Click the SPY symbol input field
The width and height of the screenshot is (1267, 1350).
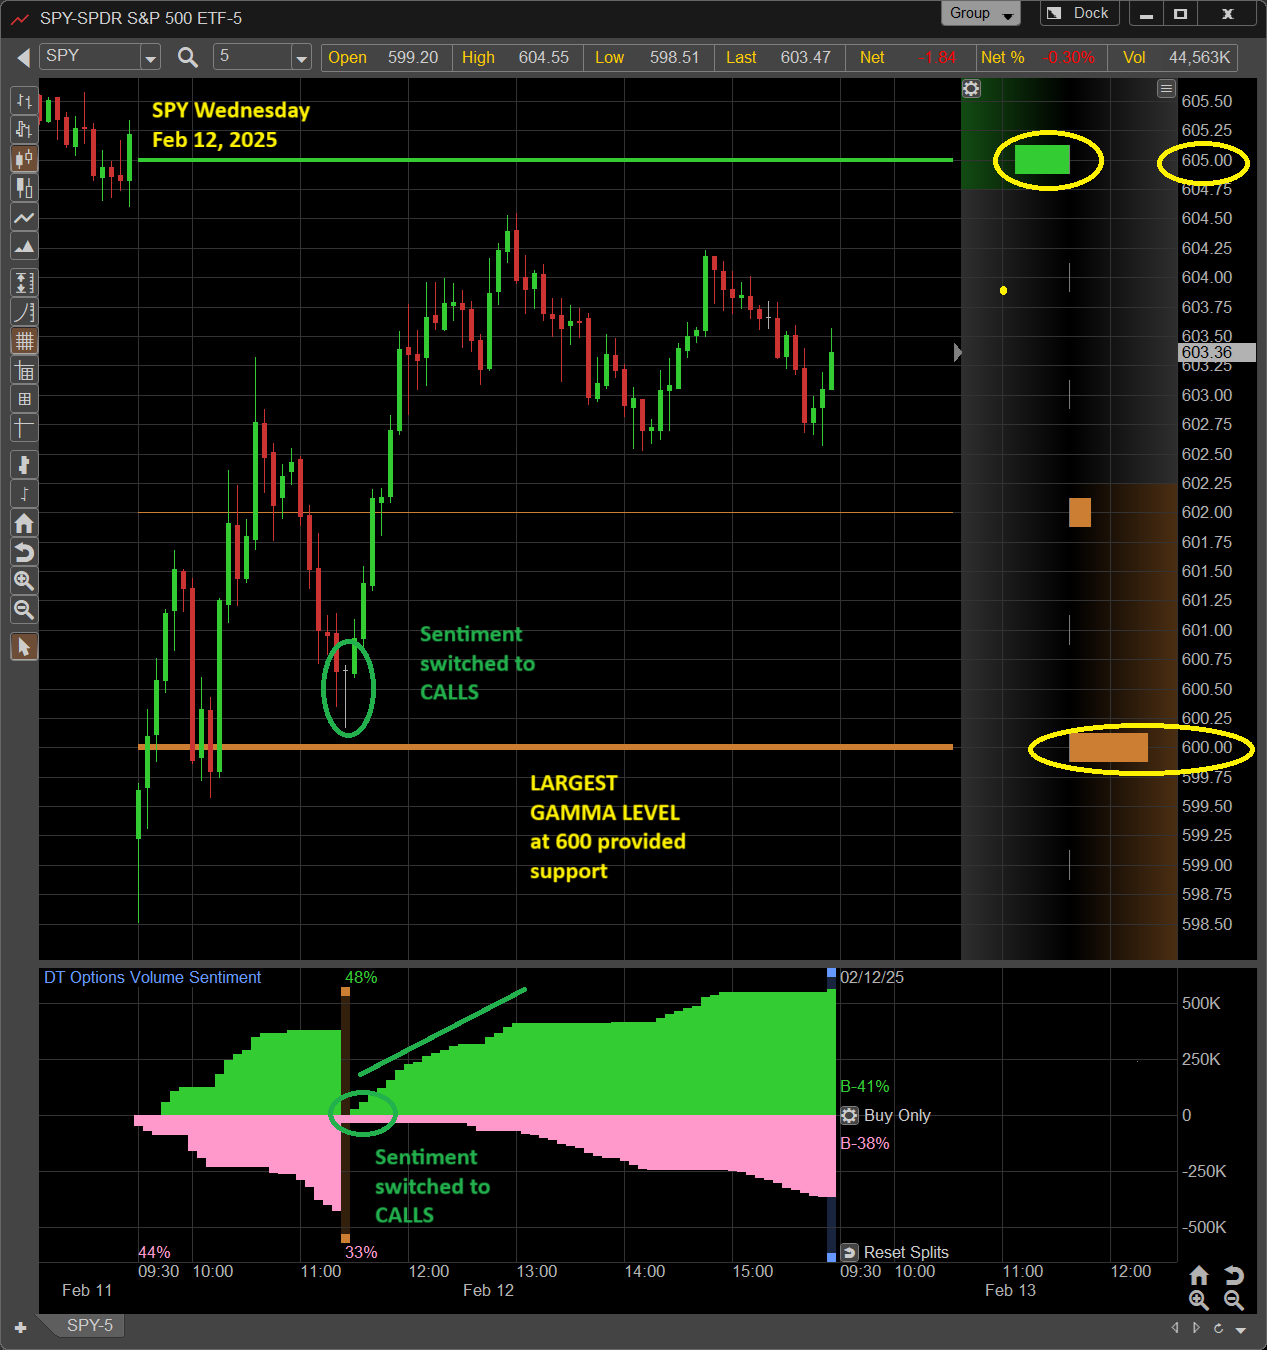click(91, 57)
